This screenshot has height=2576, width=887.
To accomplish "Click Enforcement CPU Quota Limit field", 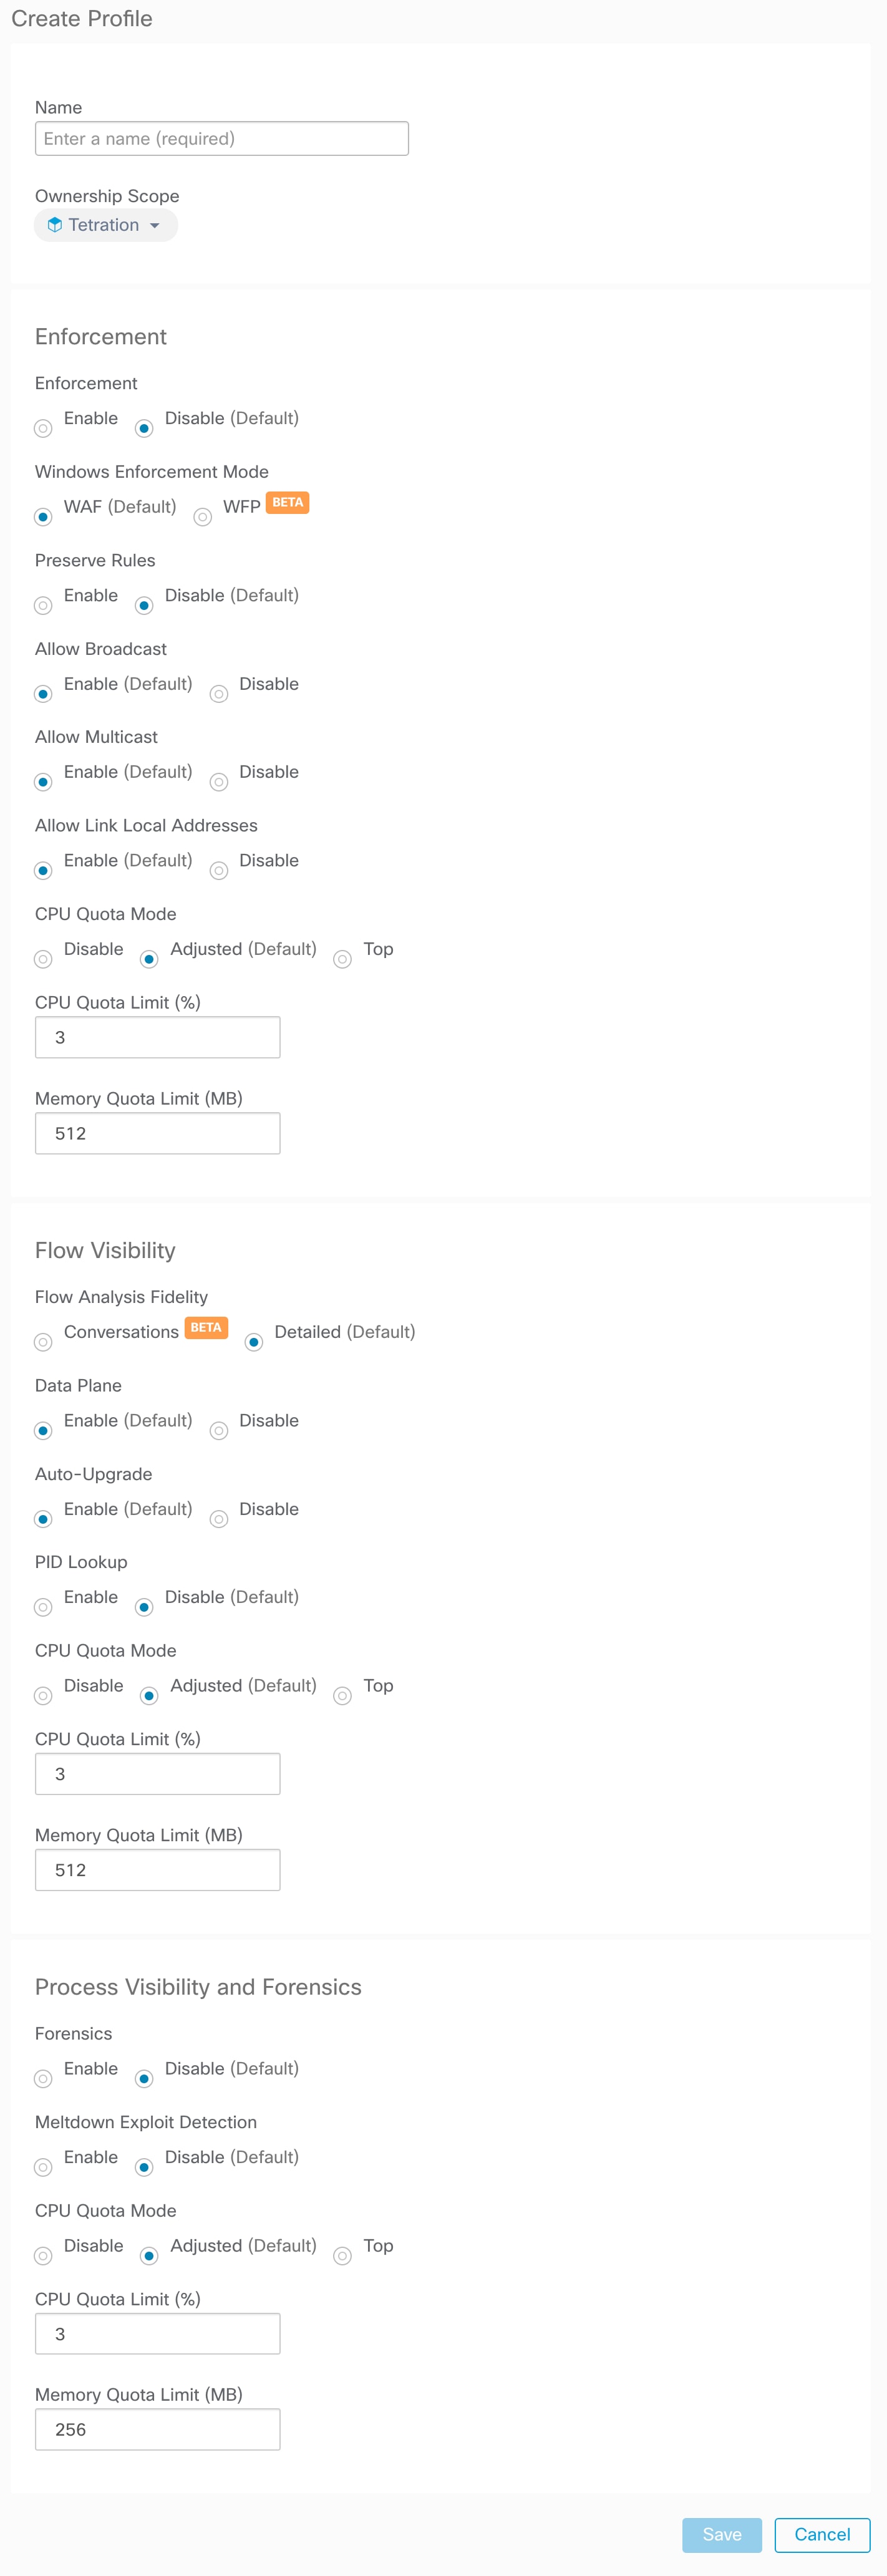I will [158, 1037].
